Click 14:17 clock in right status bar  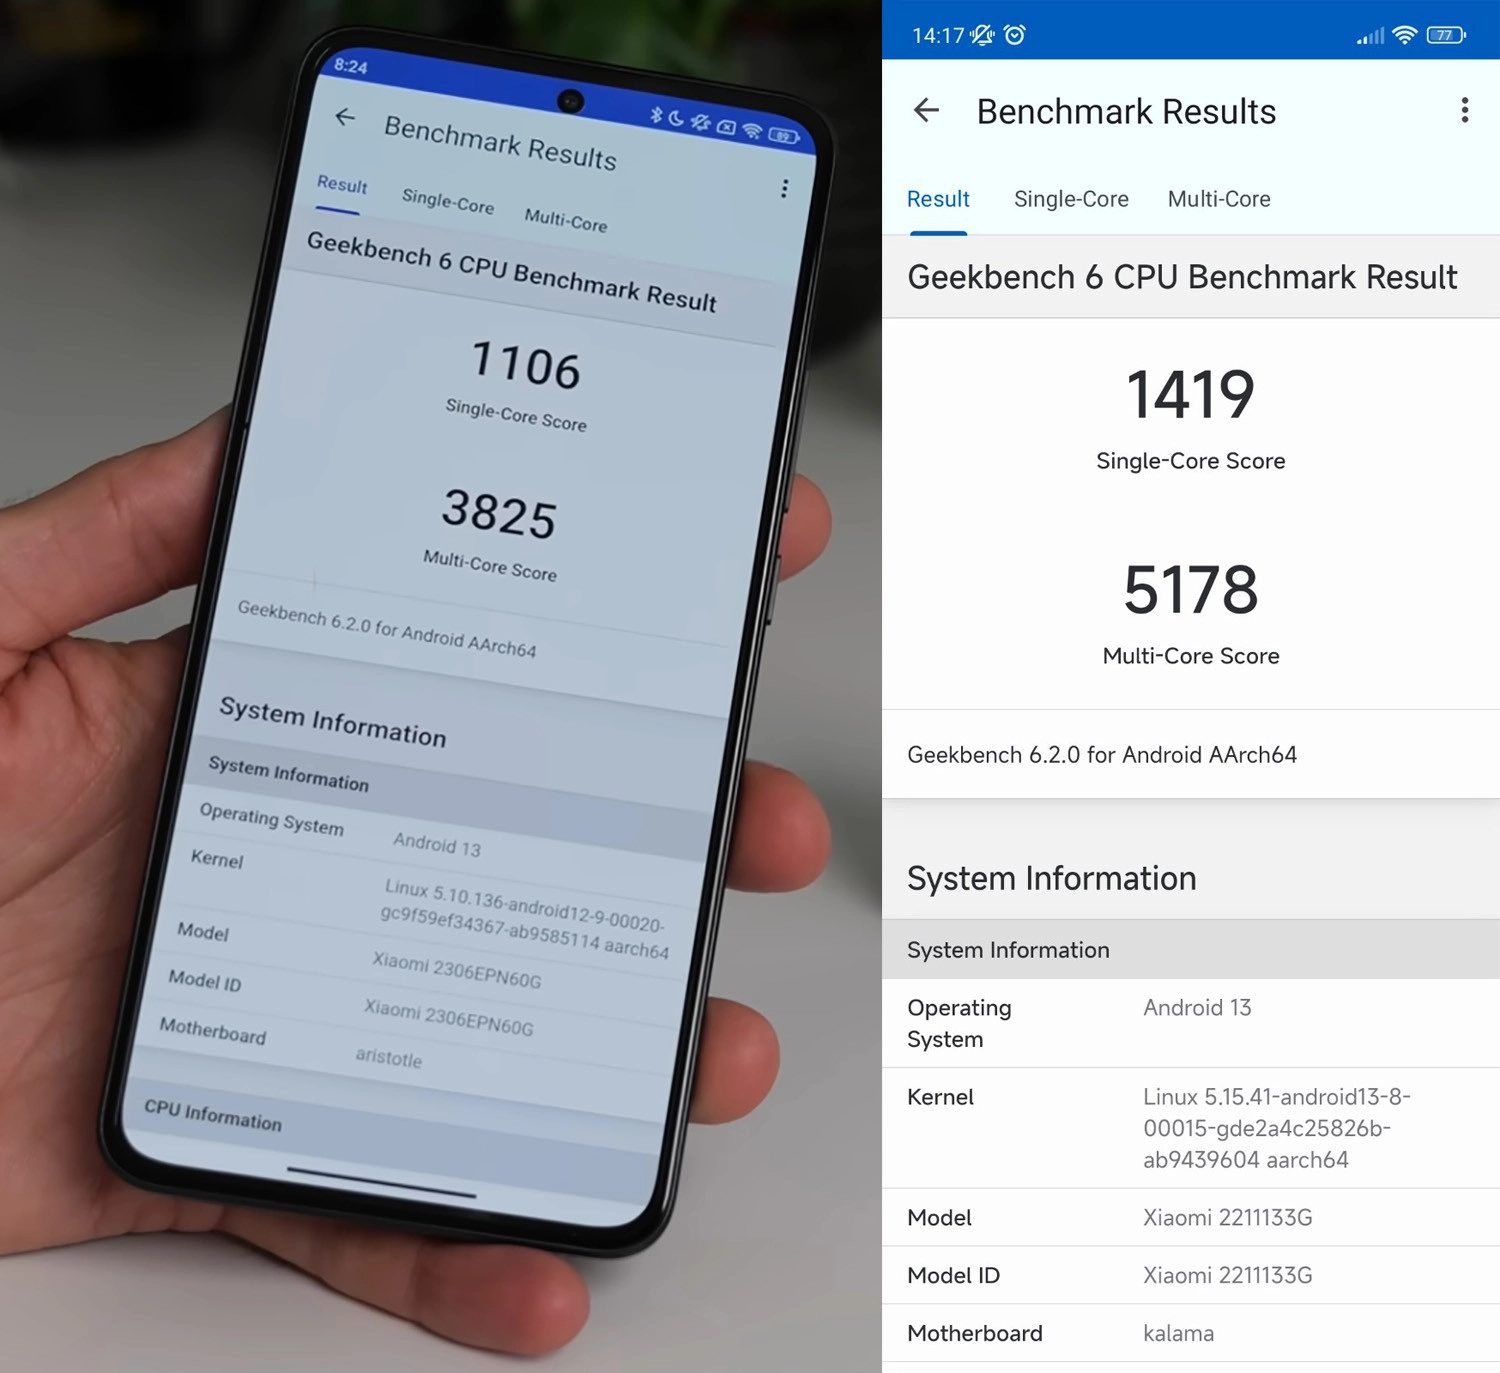coord(938,35)
